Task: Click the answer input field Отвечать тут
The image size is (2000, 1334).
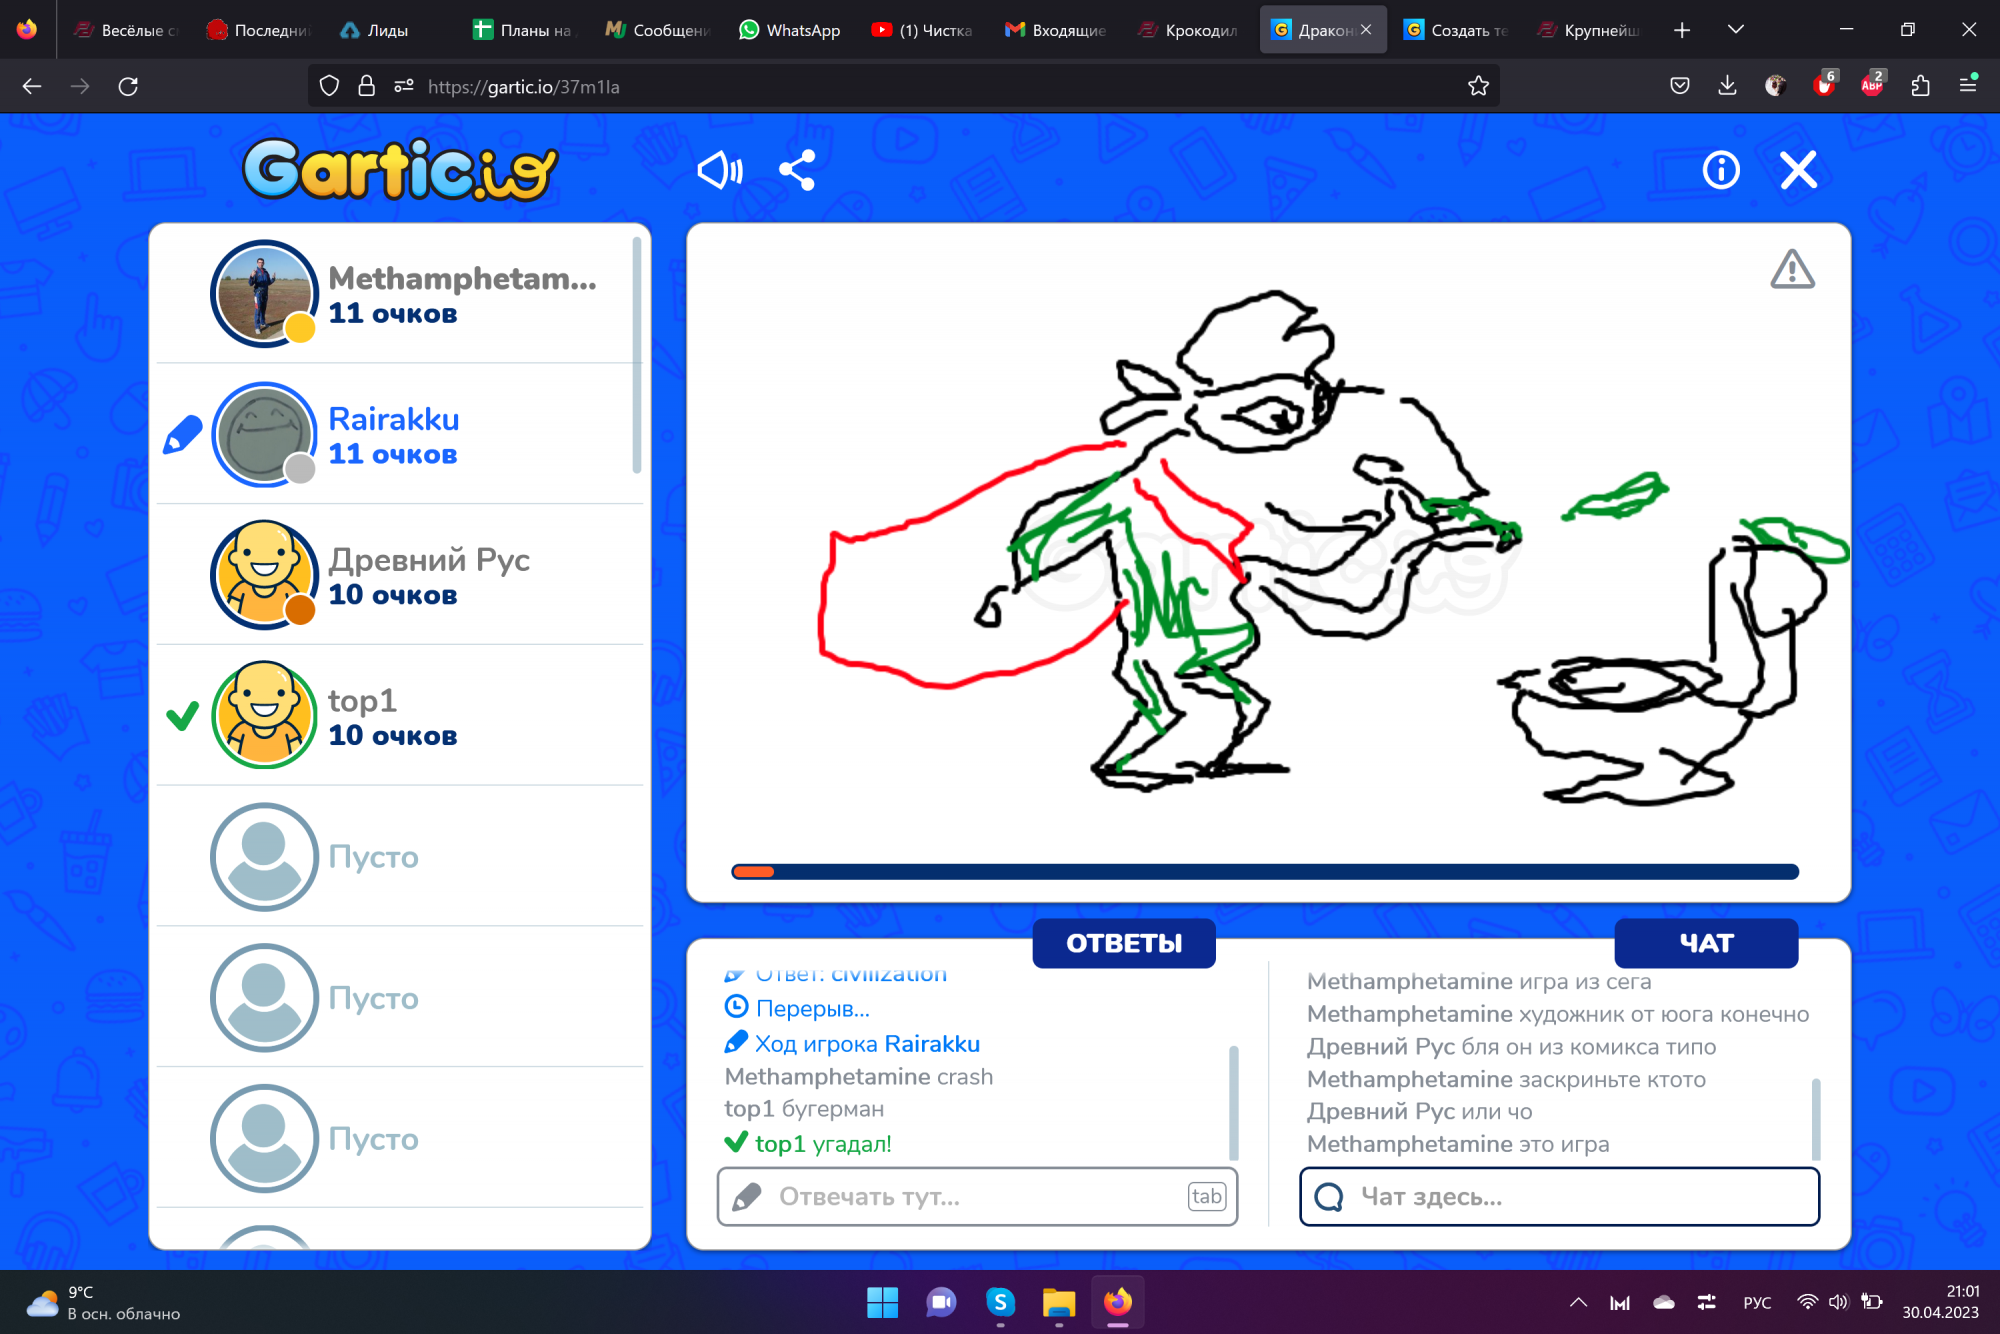Action: tap(950, 1196)
